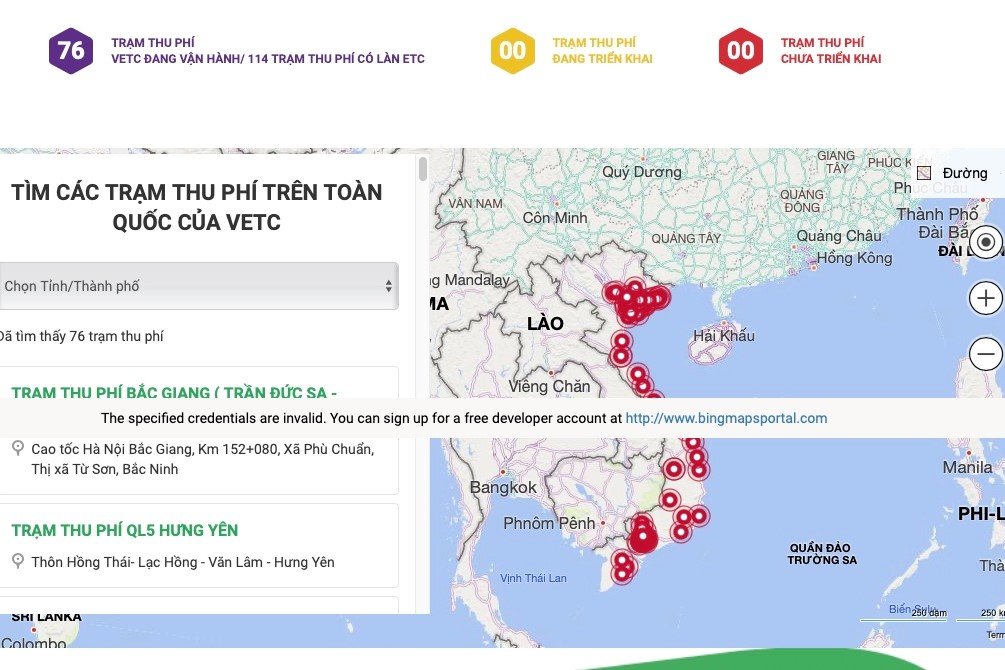
Task: Click the Manila map label
Action: pos(967,467)
